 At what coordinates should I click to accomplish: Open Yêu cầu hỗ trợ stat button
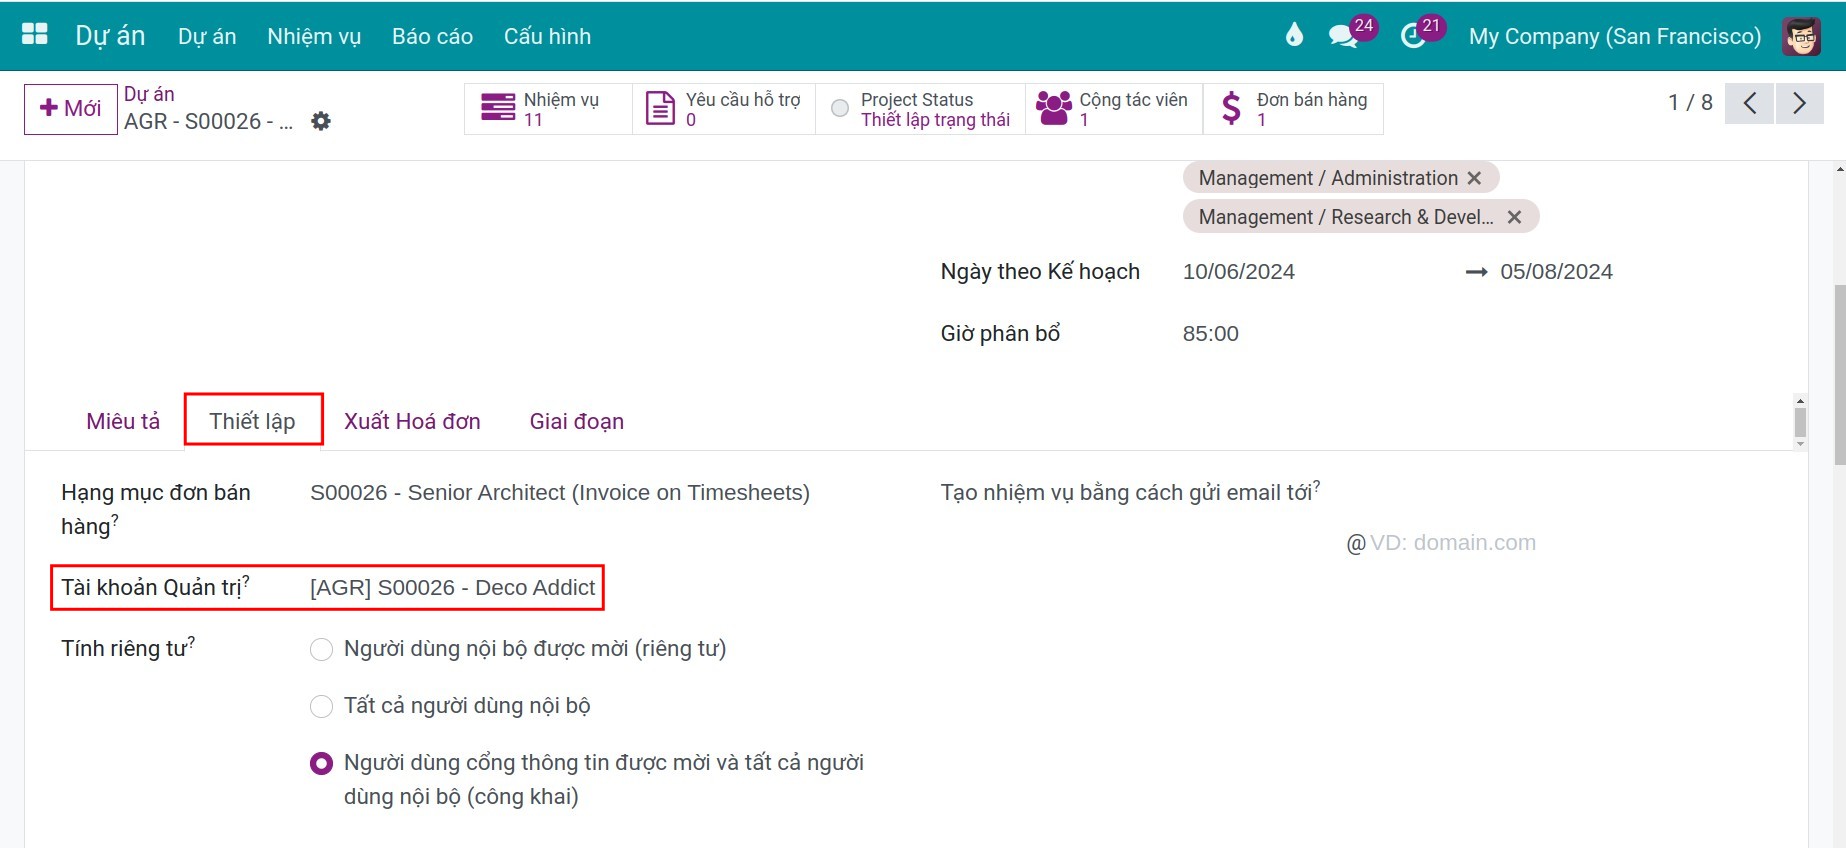pyautogui.click(x=724, y=109)
